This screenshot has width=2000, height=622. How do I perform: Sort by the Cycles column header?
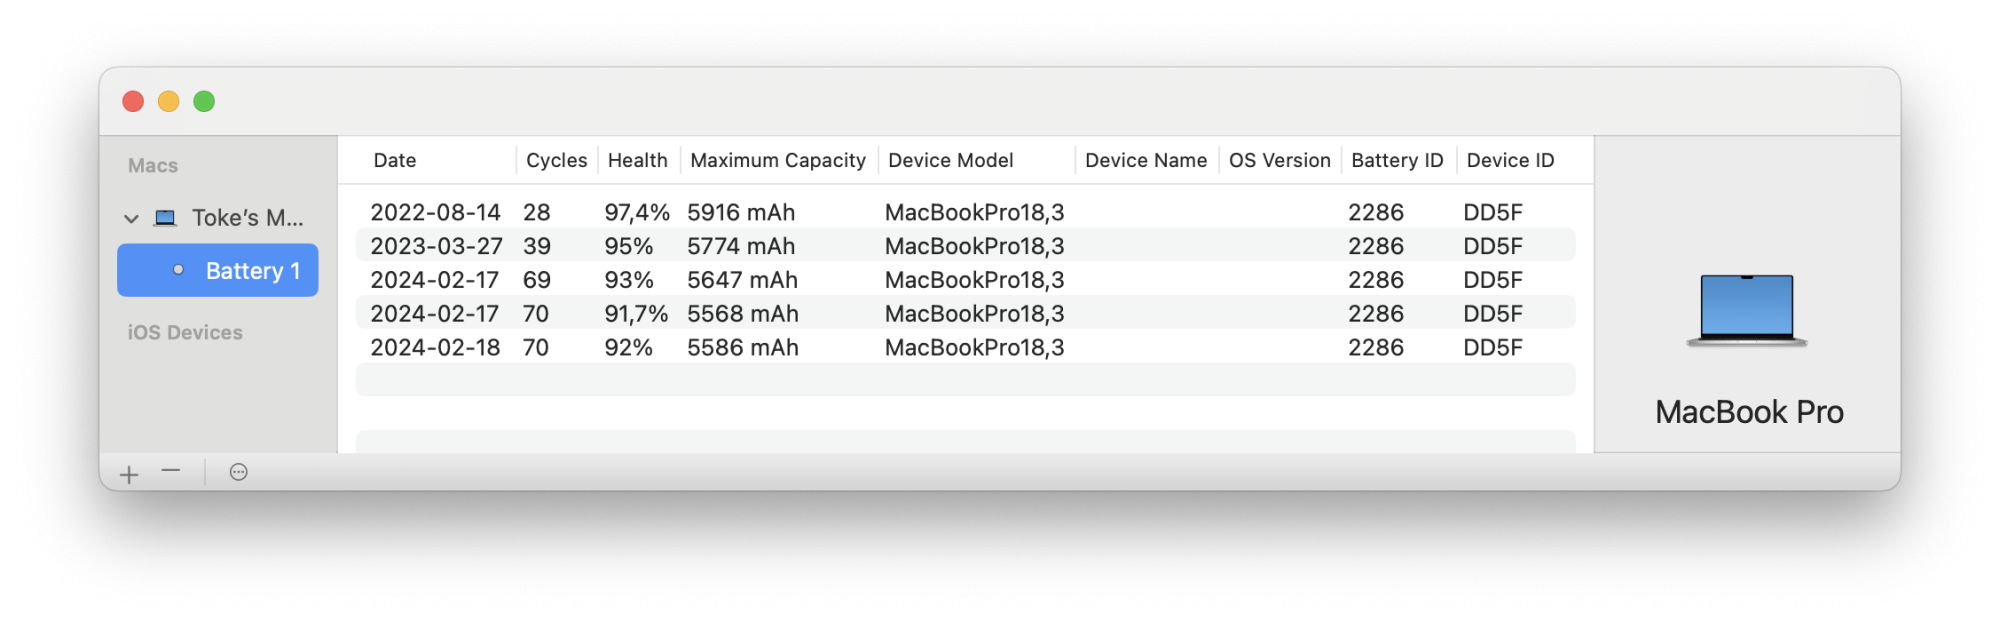point(557,160)
